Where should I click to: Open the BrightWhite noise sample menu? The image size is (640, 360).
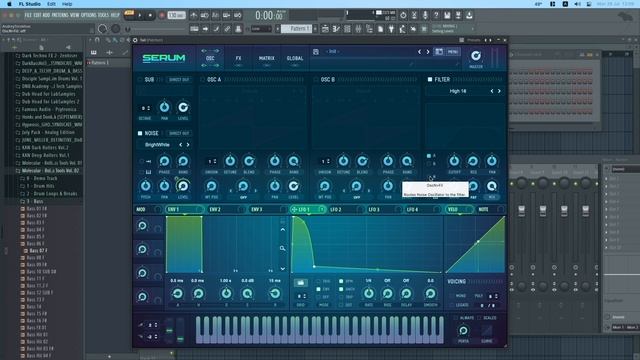pos(157,145)
